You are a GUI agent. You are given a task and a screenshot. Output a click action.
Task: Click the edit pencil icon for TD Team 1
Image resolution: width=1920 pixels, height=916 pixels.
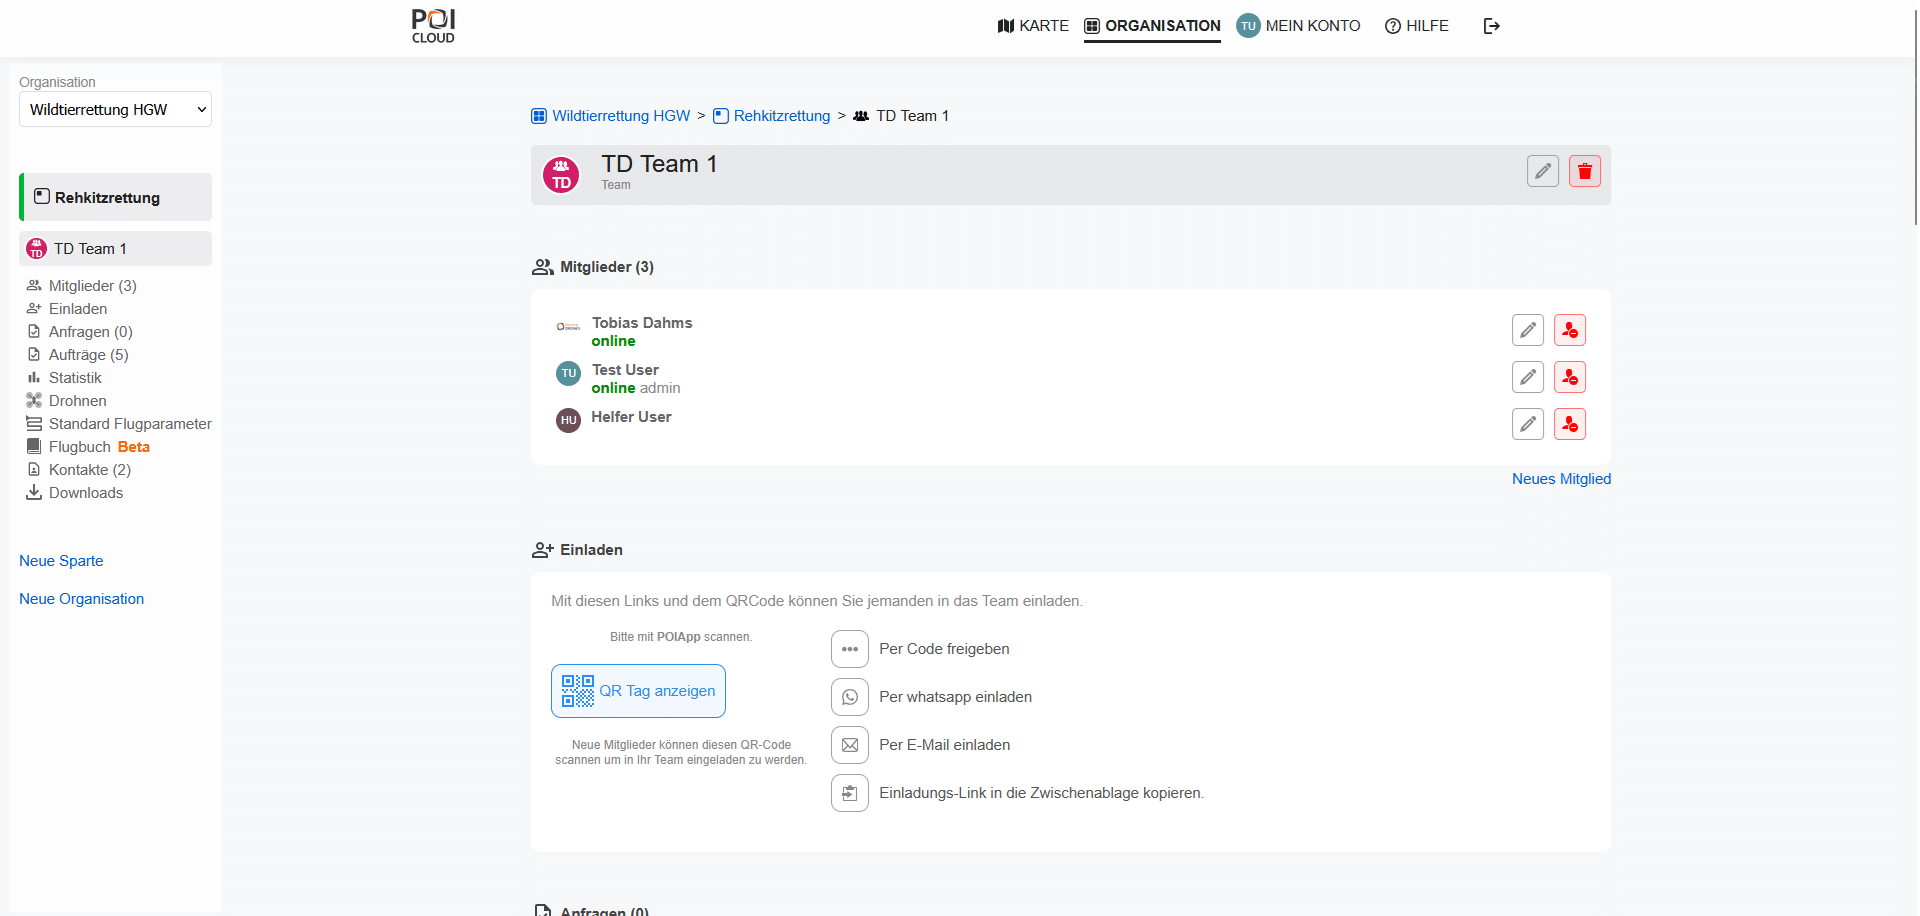coord(1543,172)
